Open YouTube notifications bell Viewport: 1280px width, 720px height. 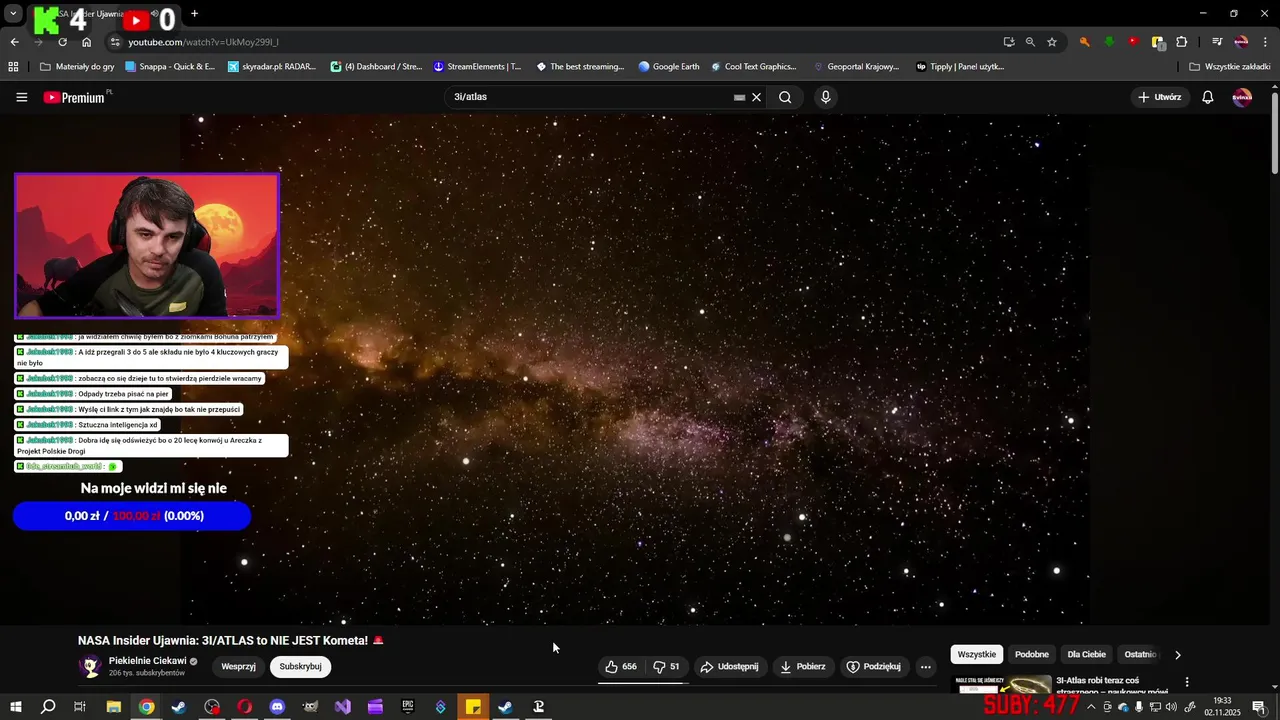1207,97
